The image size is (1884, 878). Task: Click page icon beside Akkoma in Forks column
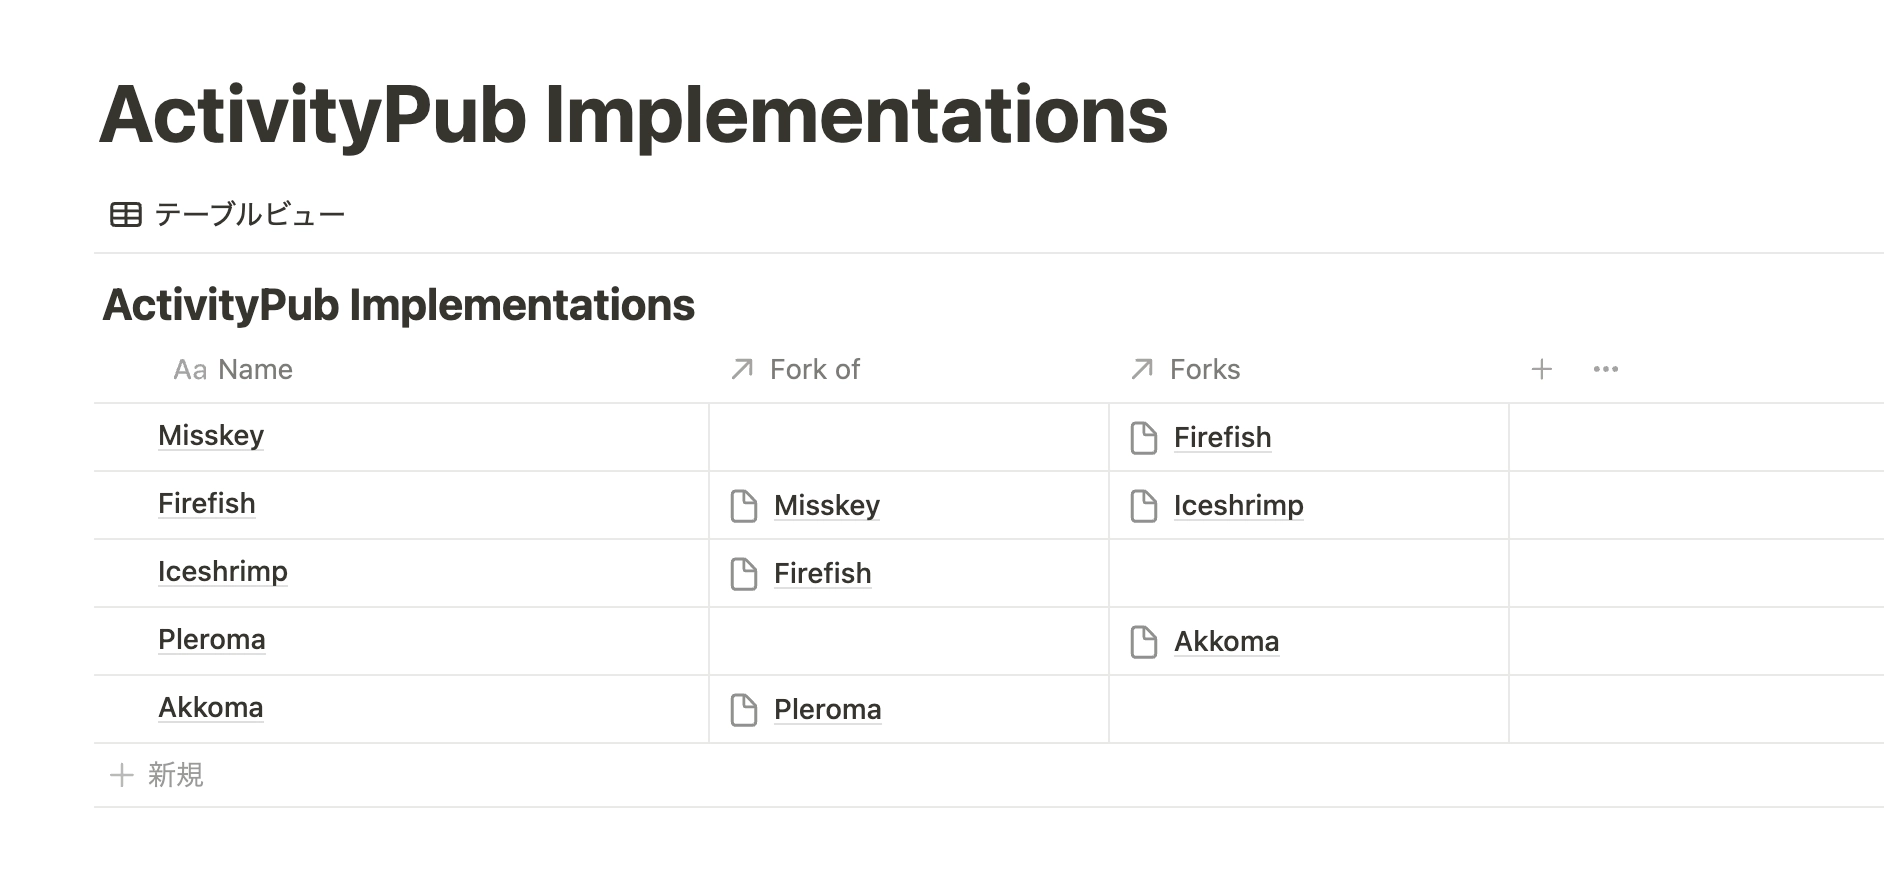[x=1143, y=642]
